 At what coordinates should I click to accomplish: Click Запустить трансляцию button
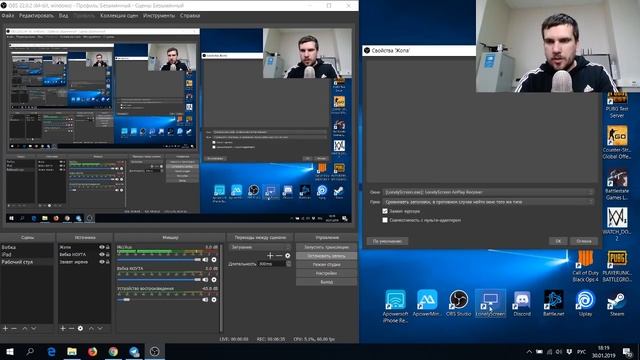(x=326, y=247)
